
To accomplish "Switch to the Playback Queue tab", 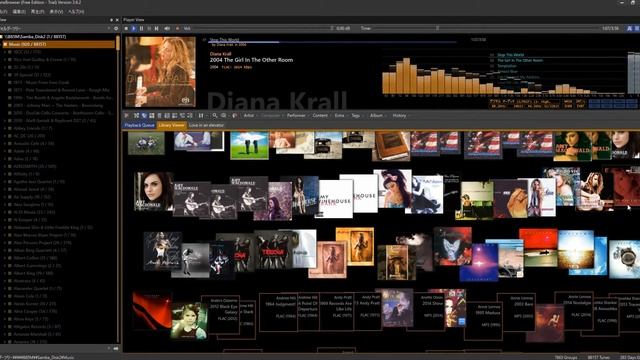I will pos(139,125).
